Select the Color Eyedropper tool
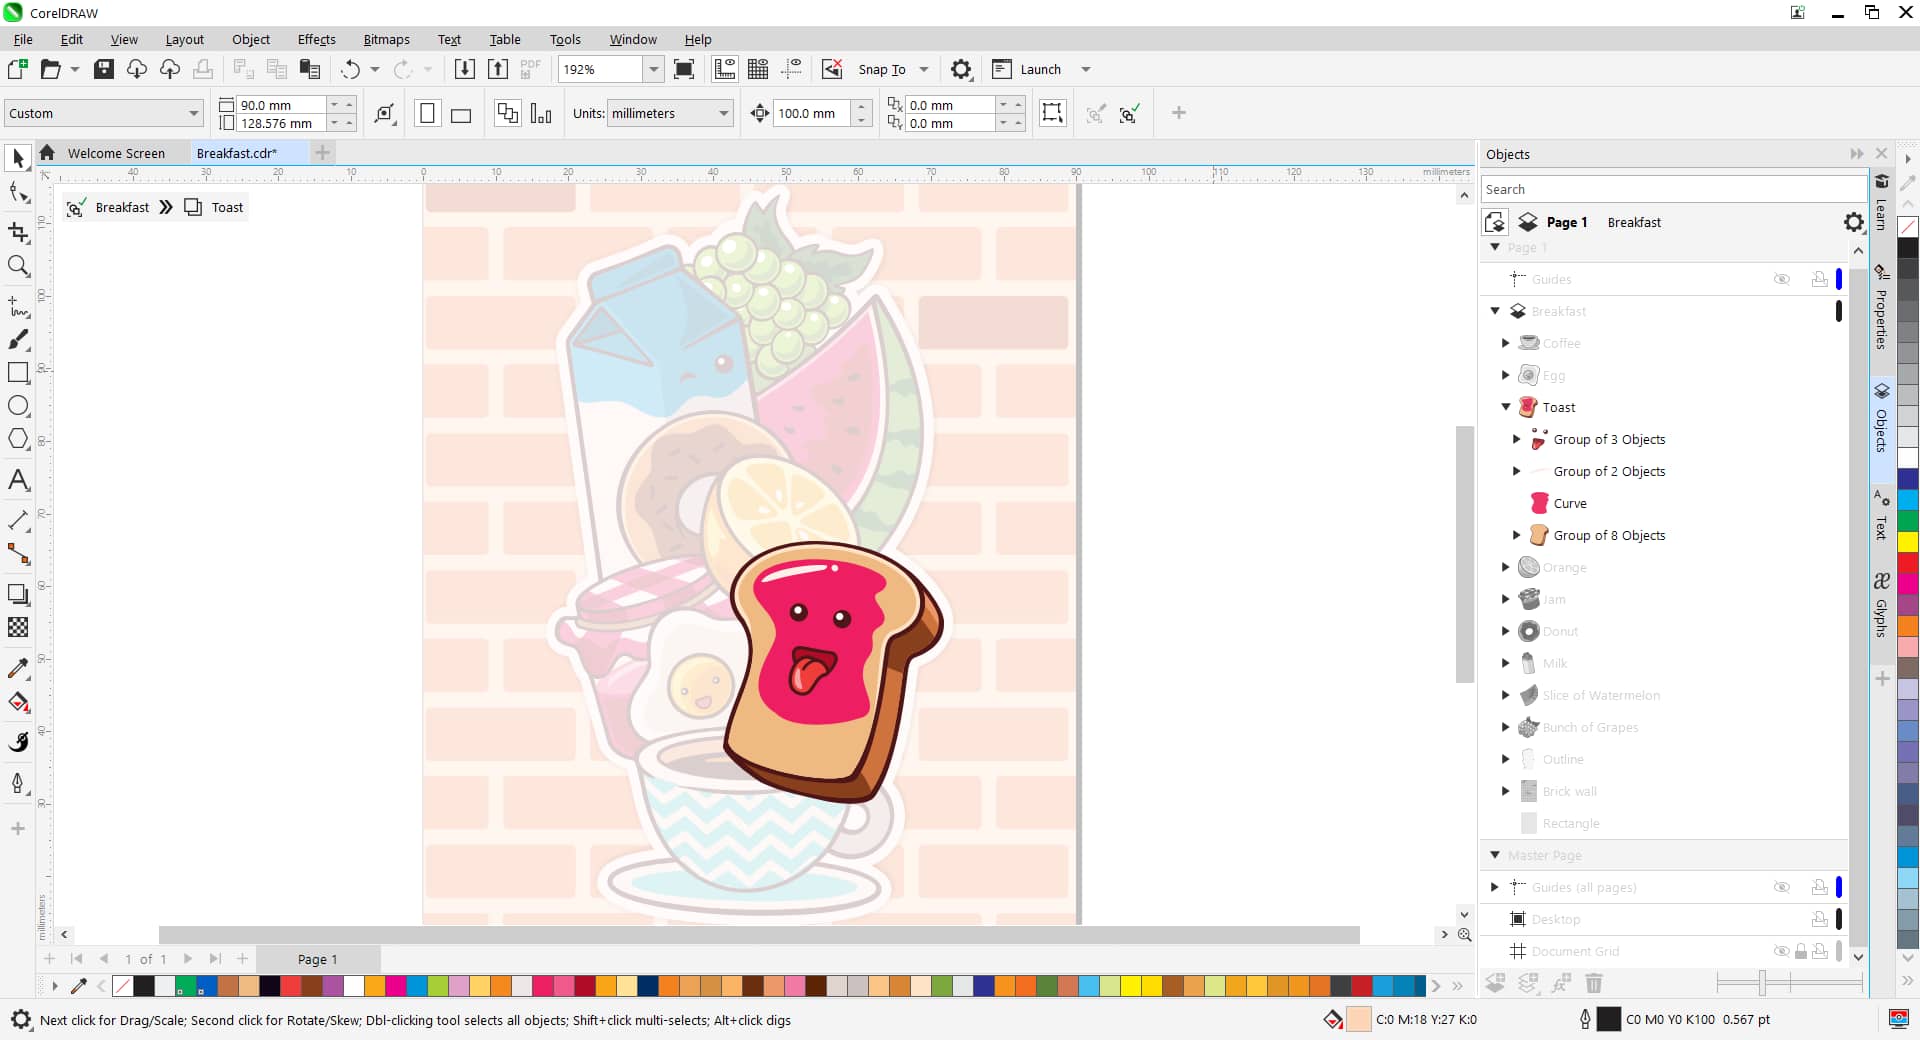The image size is (1920, 1040). 18,668
